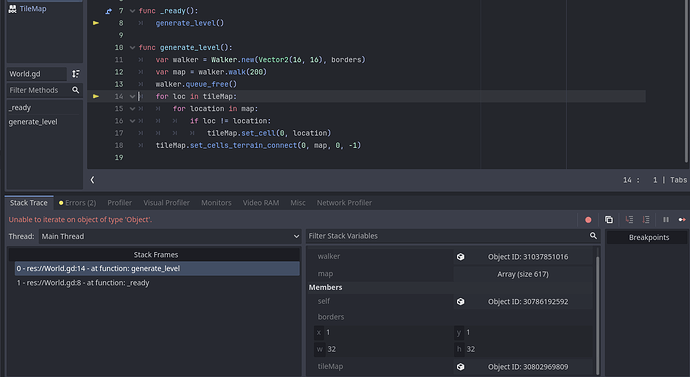Open the Main Thread dropdown

point(169,236)
